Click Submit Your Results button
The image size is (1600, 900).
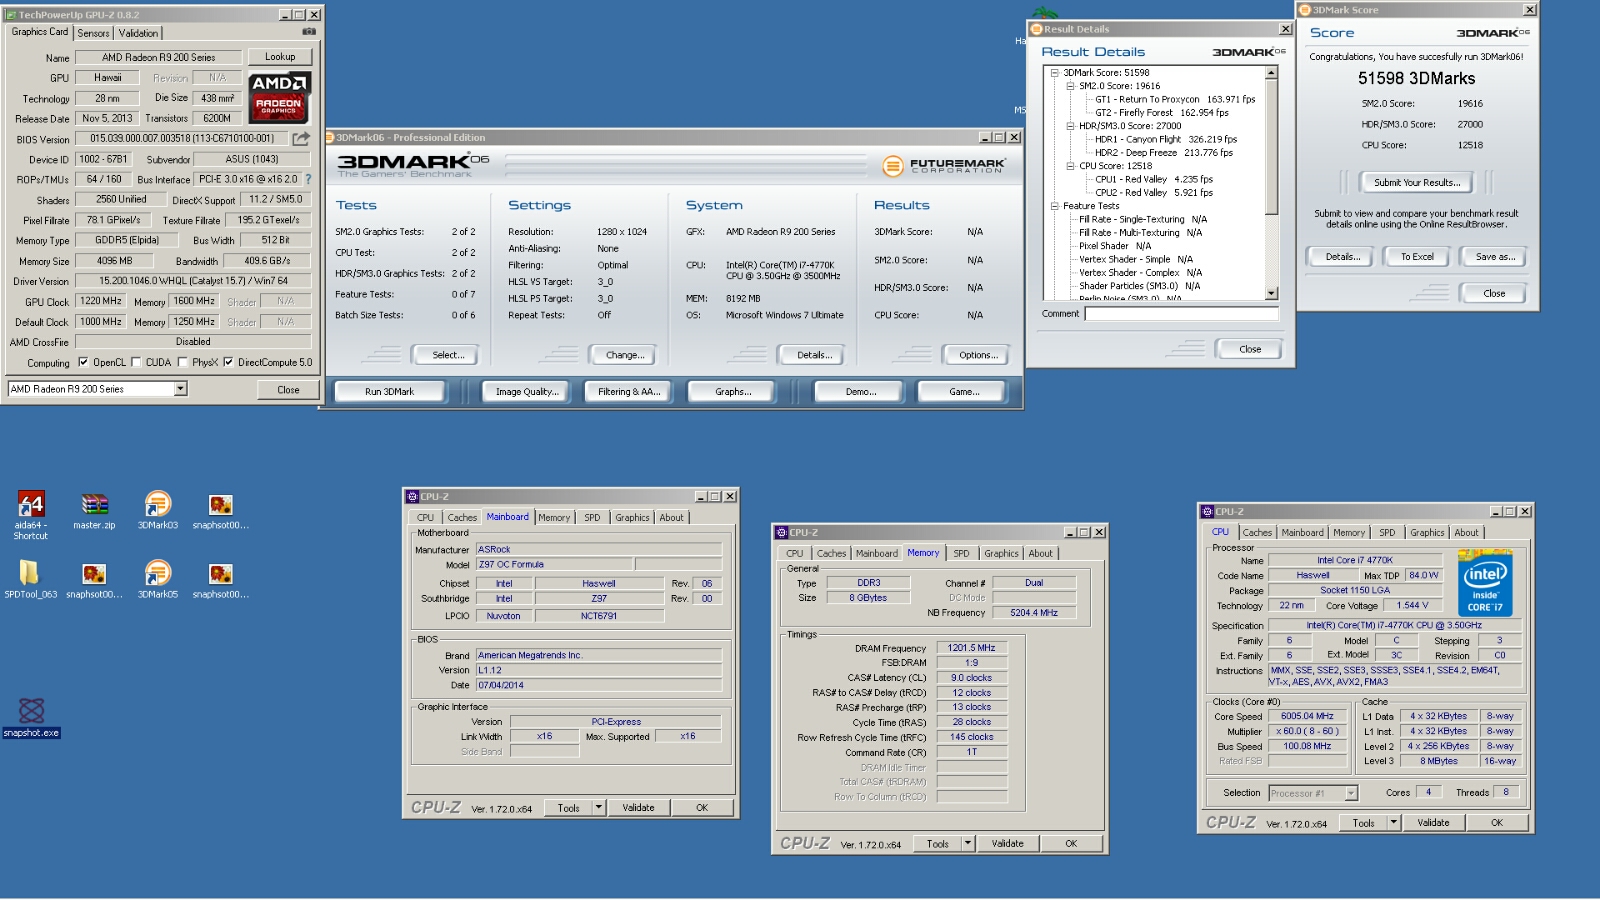click(1417, 182)
